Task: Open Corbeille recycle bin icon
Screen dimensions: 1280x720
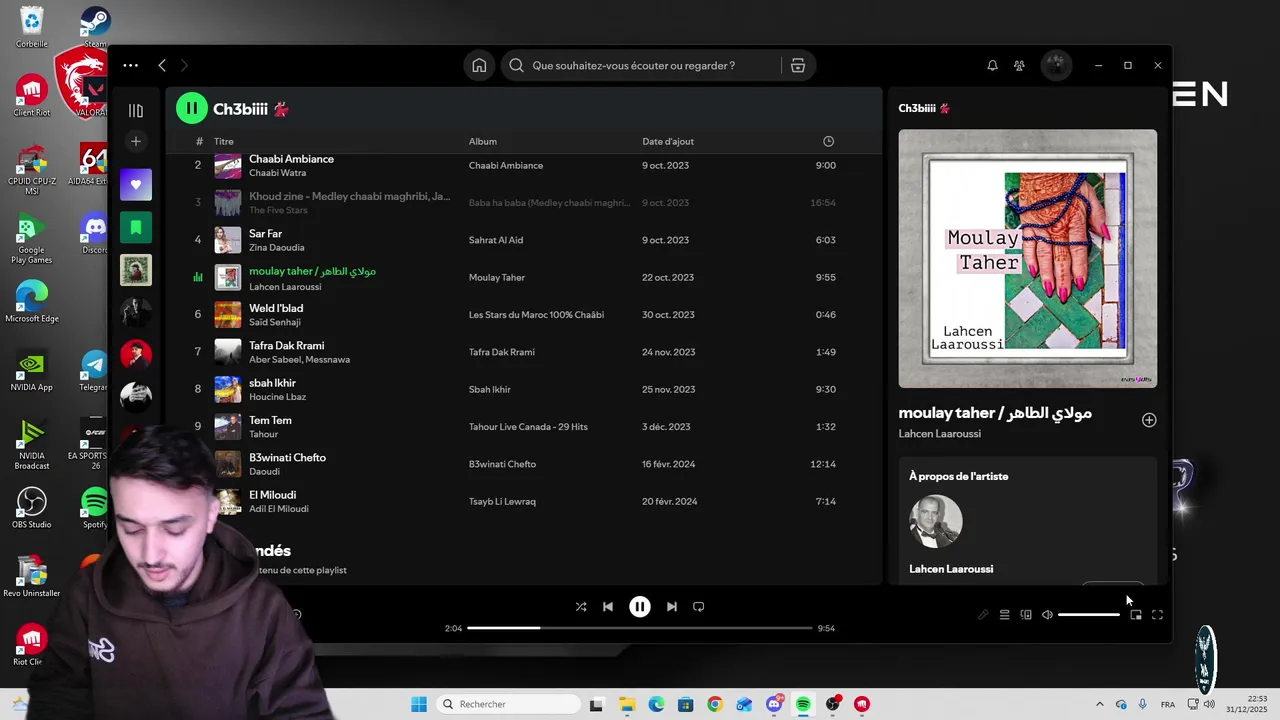Action: (32, 27)
